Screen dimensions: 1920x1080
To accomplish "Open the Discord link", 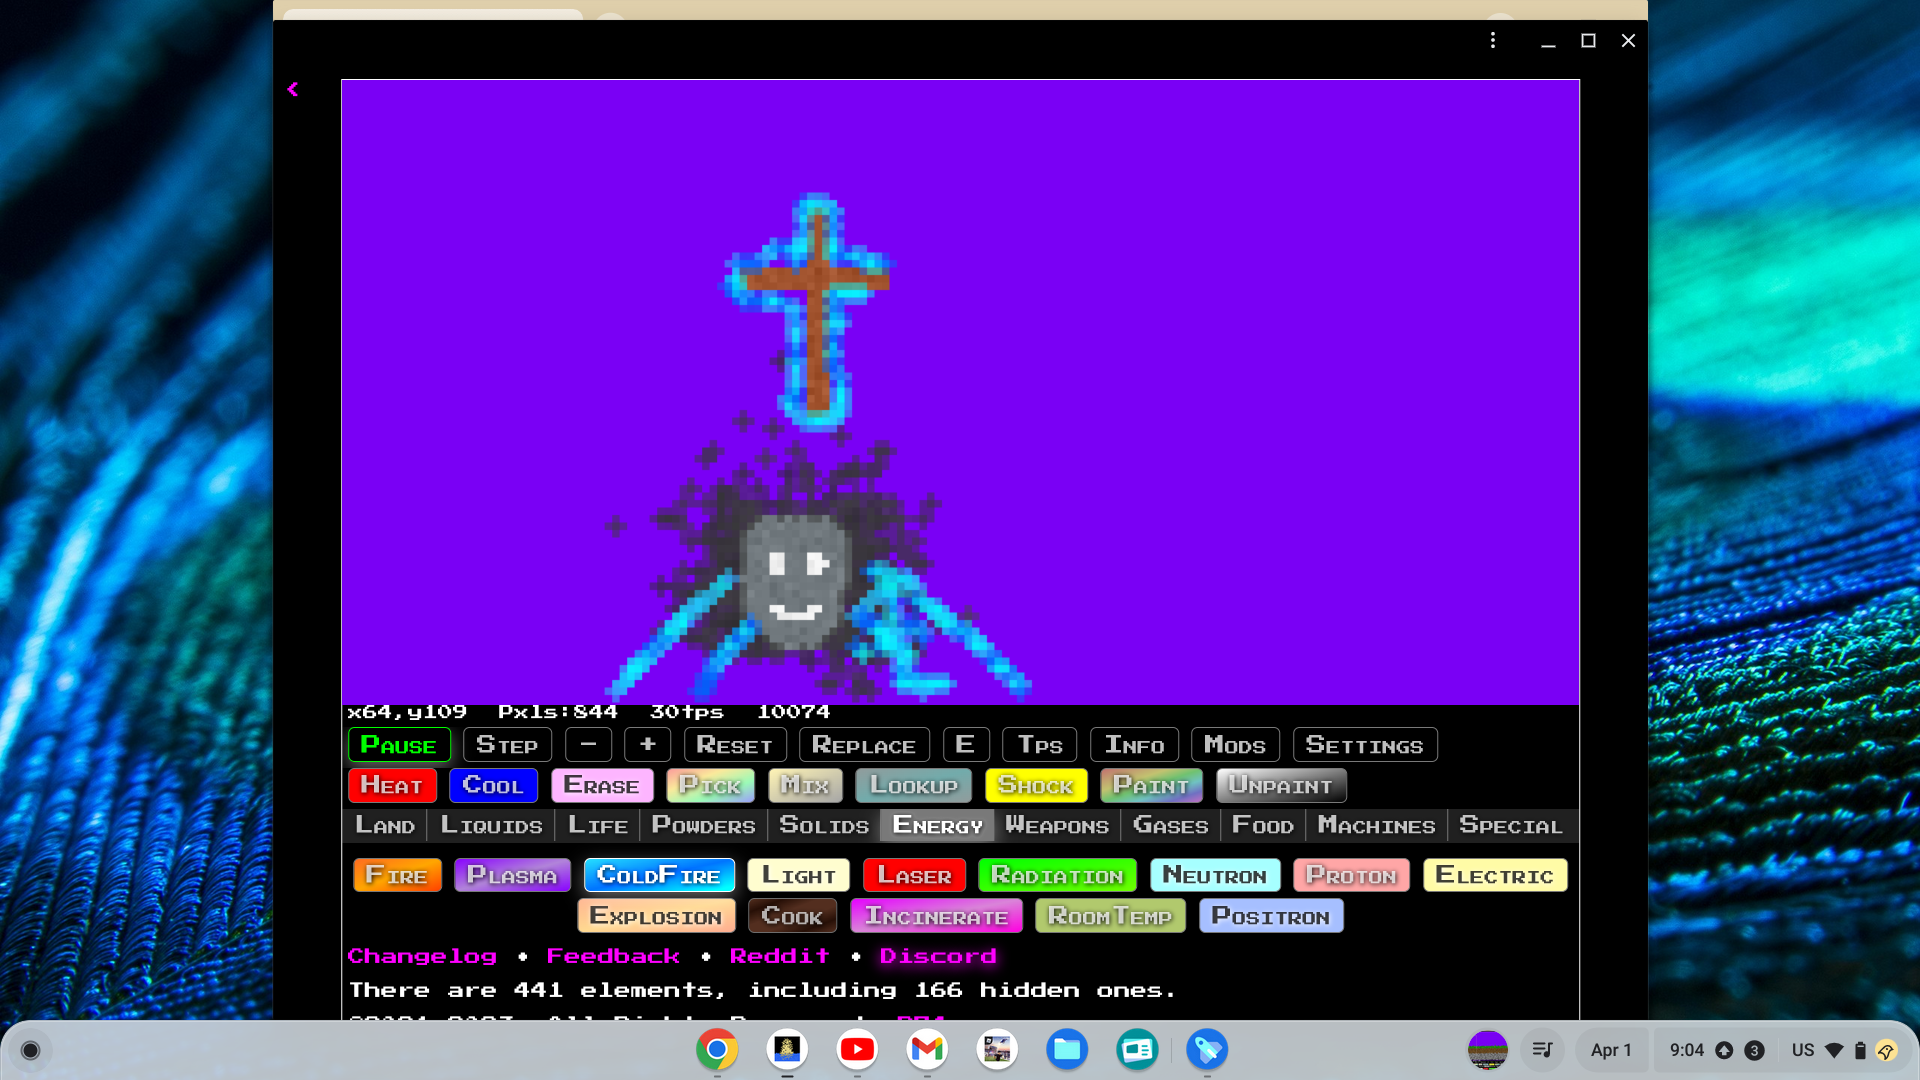I will pos(938,955).
